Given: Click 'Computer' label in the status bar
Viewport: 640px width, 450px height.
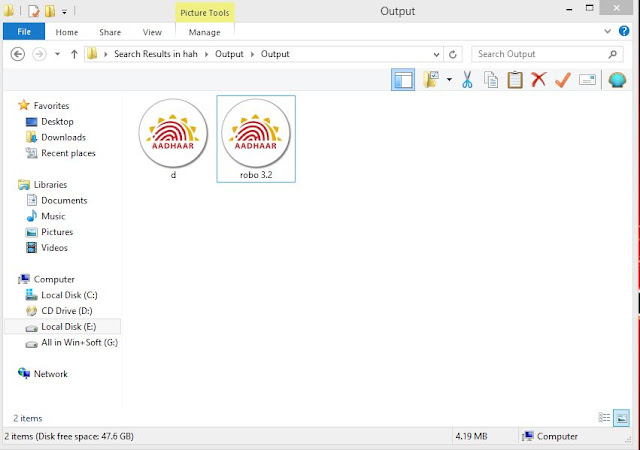Looking at the screenshot, I should [557, 436].
